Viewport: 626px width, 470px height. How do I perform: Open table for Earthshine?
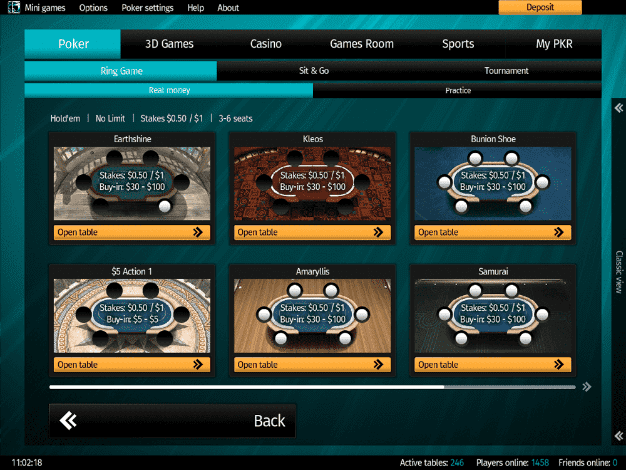(132, 232)
